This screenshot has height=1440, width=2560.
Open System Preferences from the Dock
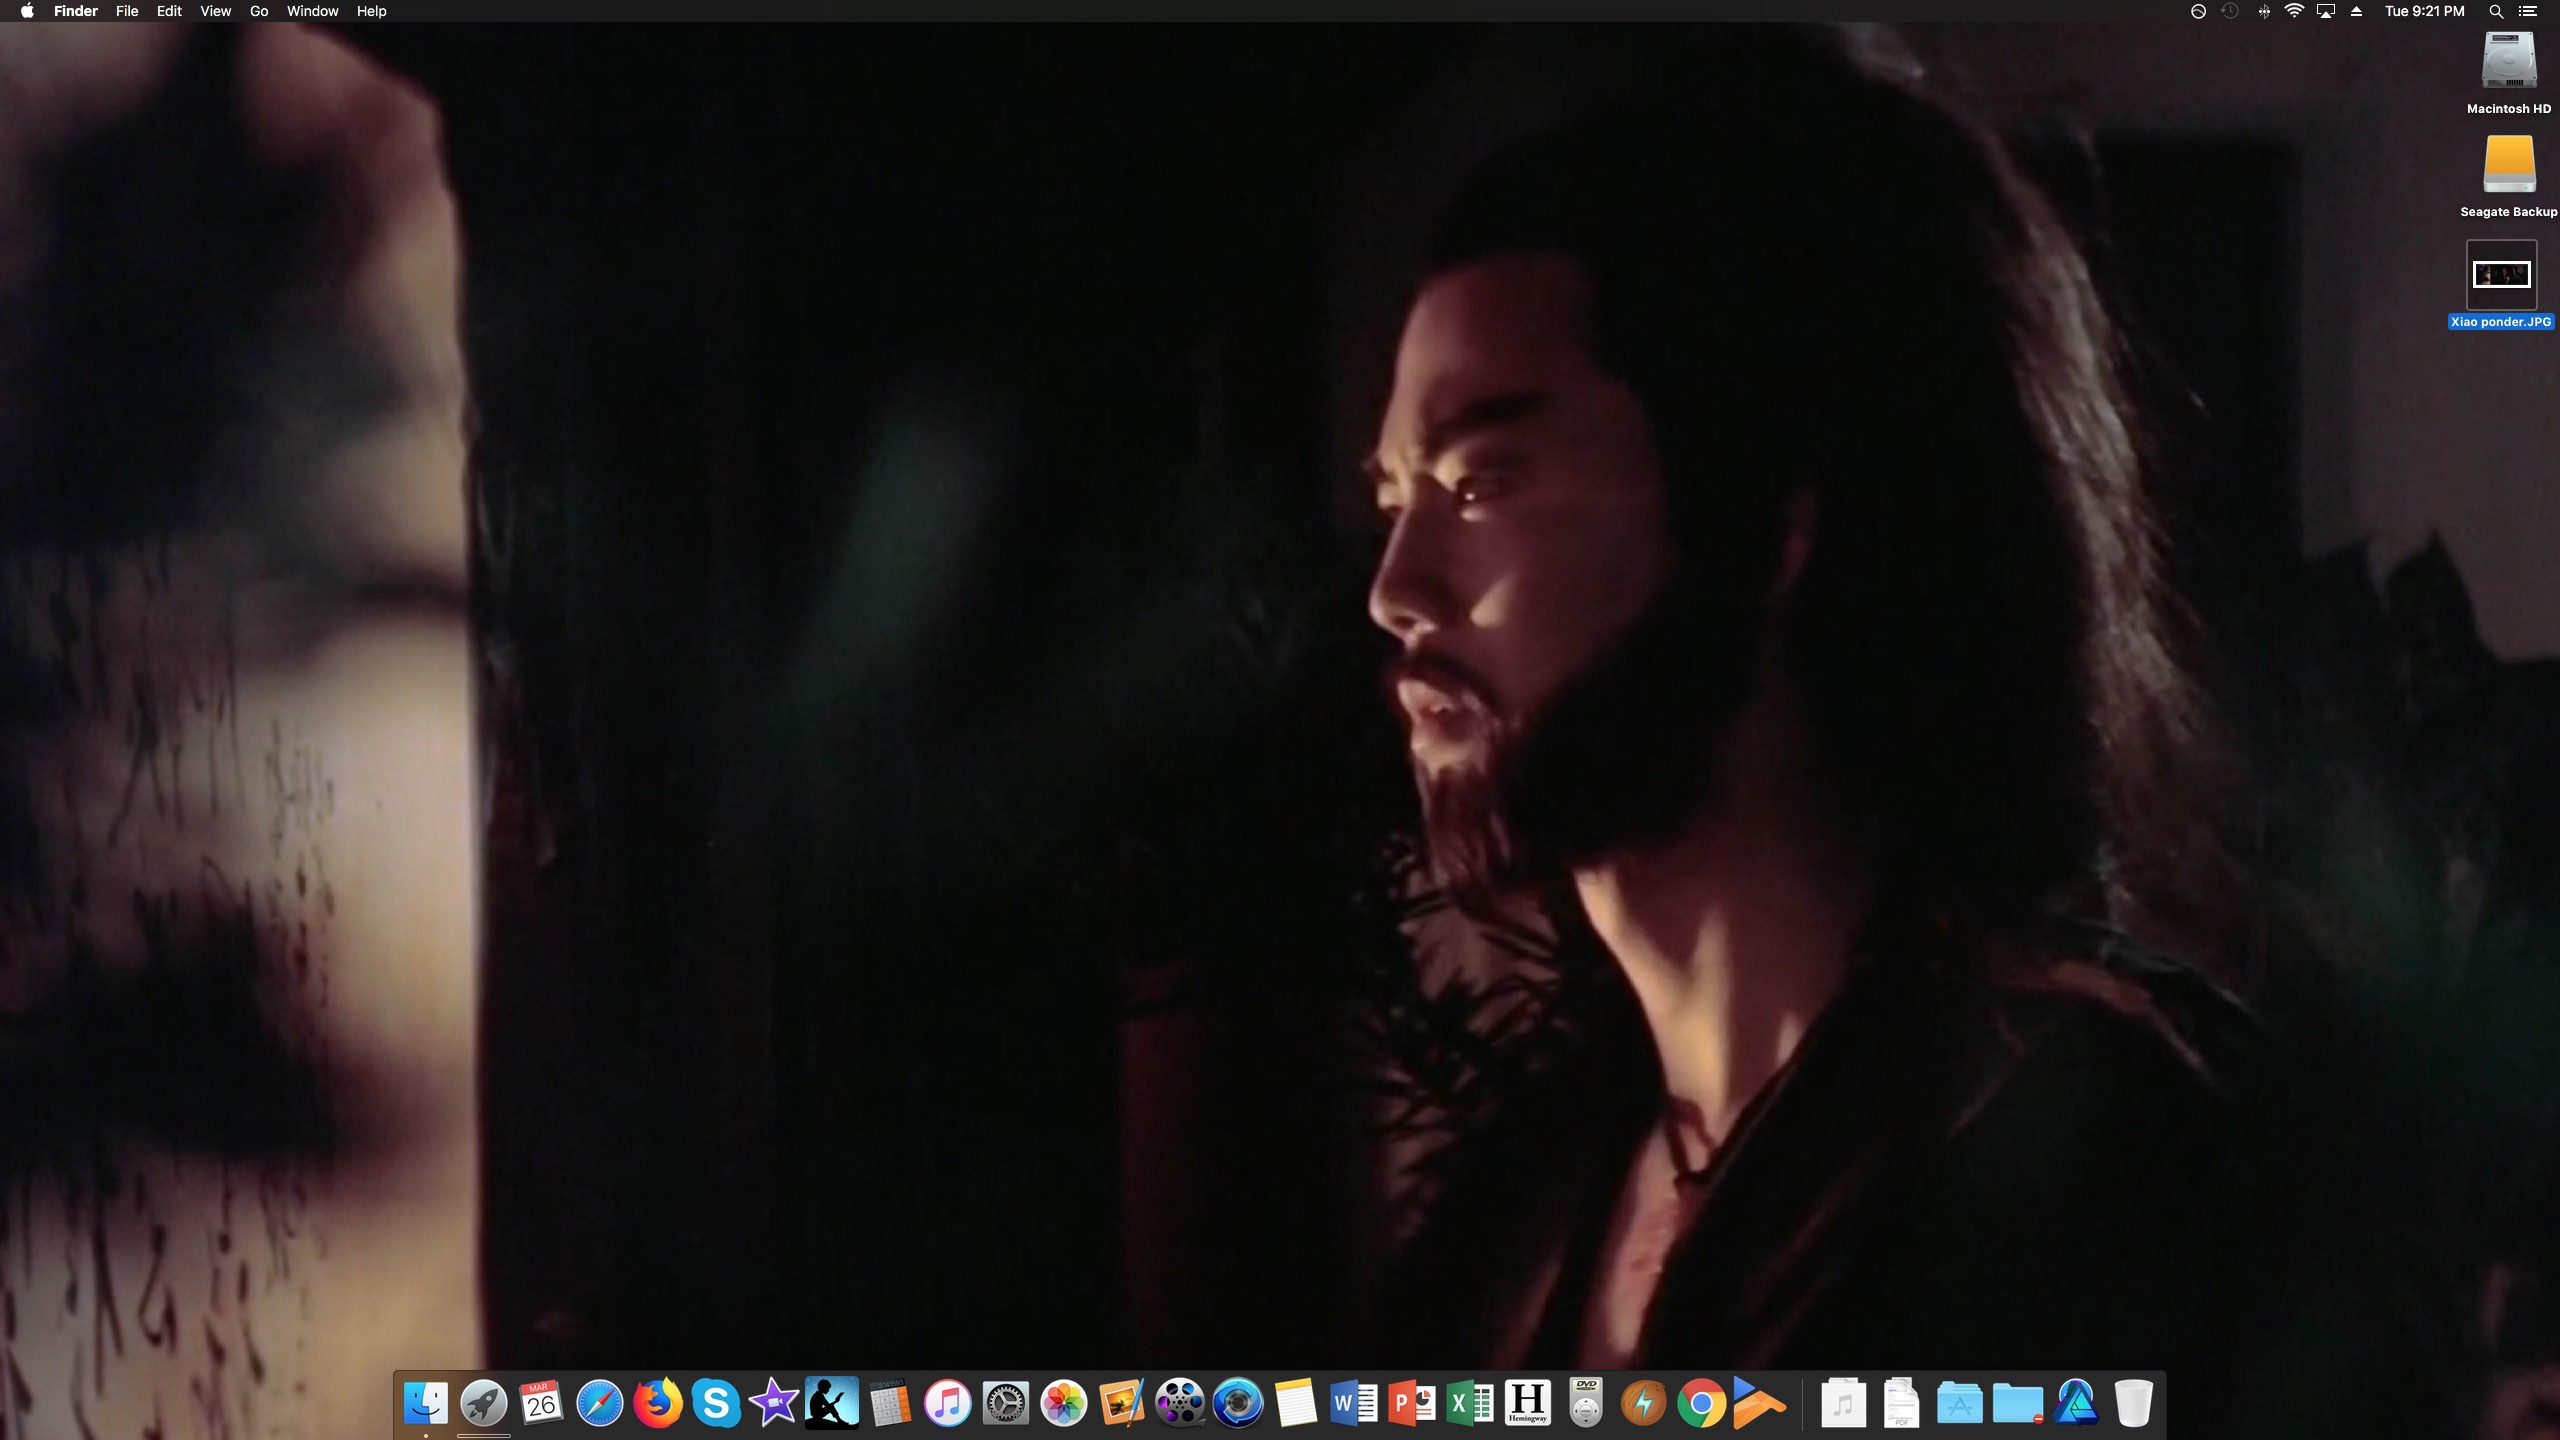click(x=1005, y=1403)
